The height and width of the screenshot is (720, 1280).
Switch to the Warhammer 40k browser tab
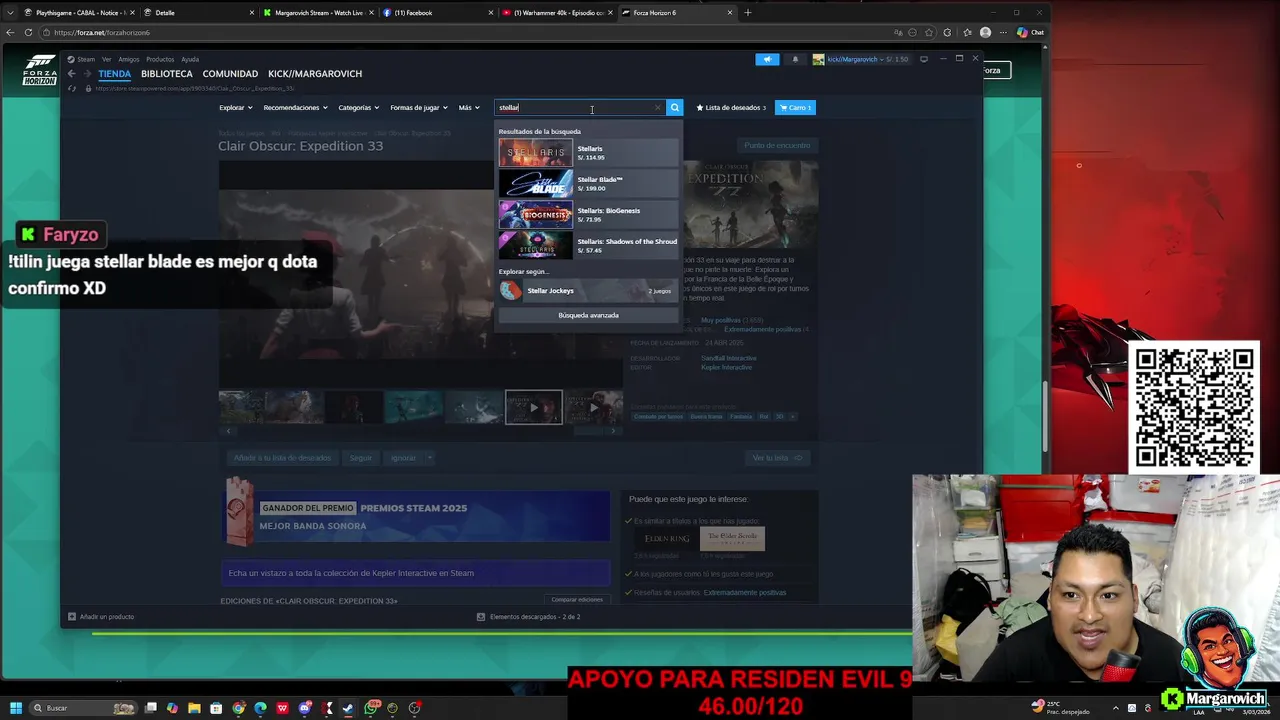click(x=558, y=13)
